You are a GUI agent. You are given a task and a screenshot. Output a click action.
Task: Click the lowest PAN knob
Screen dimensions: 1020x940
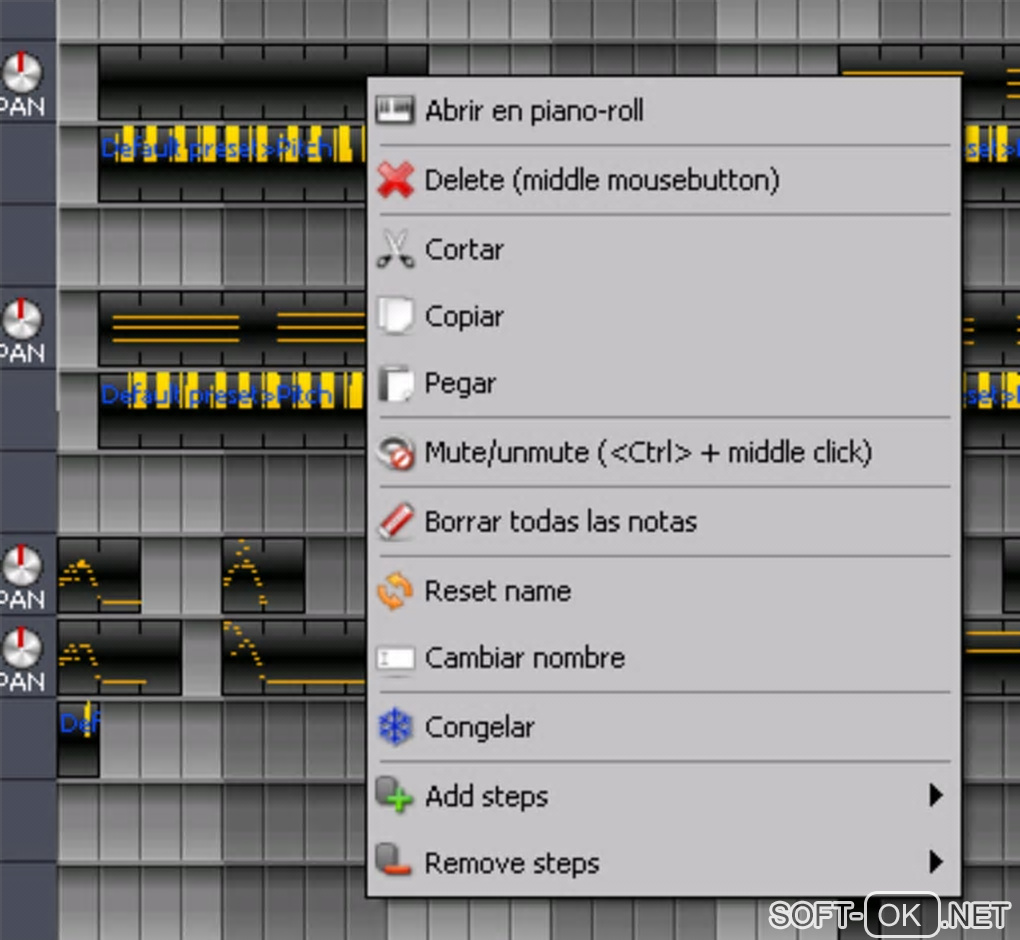point(22,647)
